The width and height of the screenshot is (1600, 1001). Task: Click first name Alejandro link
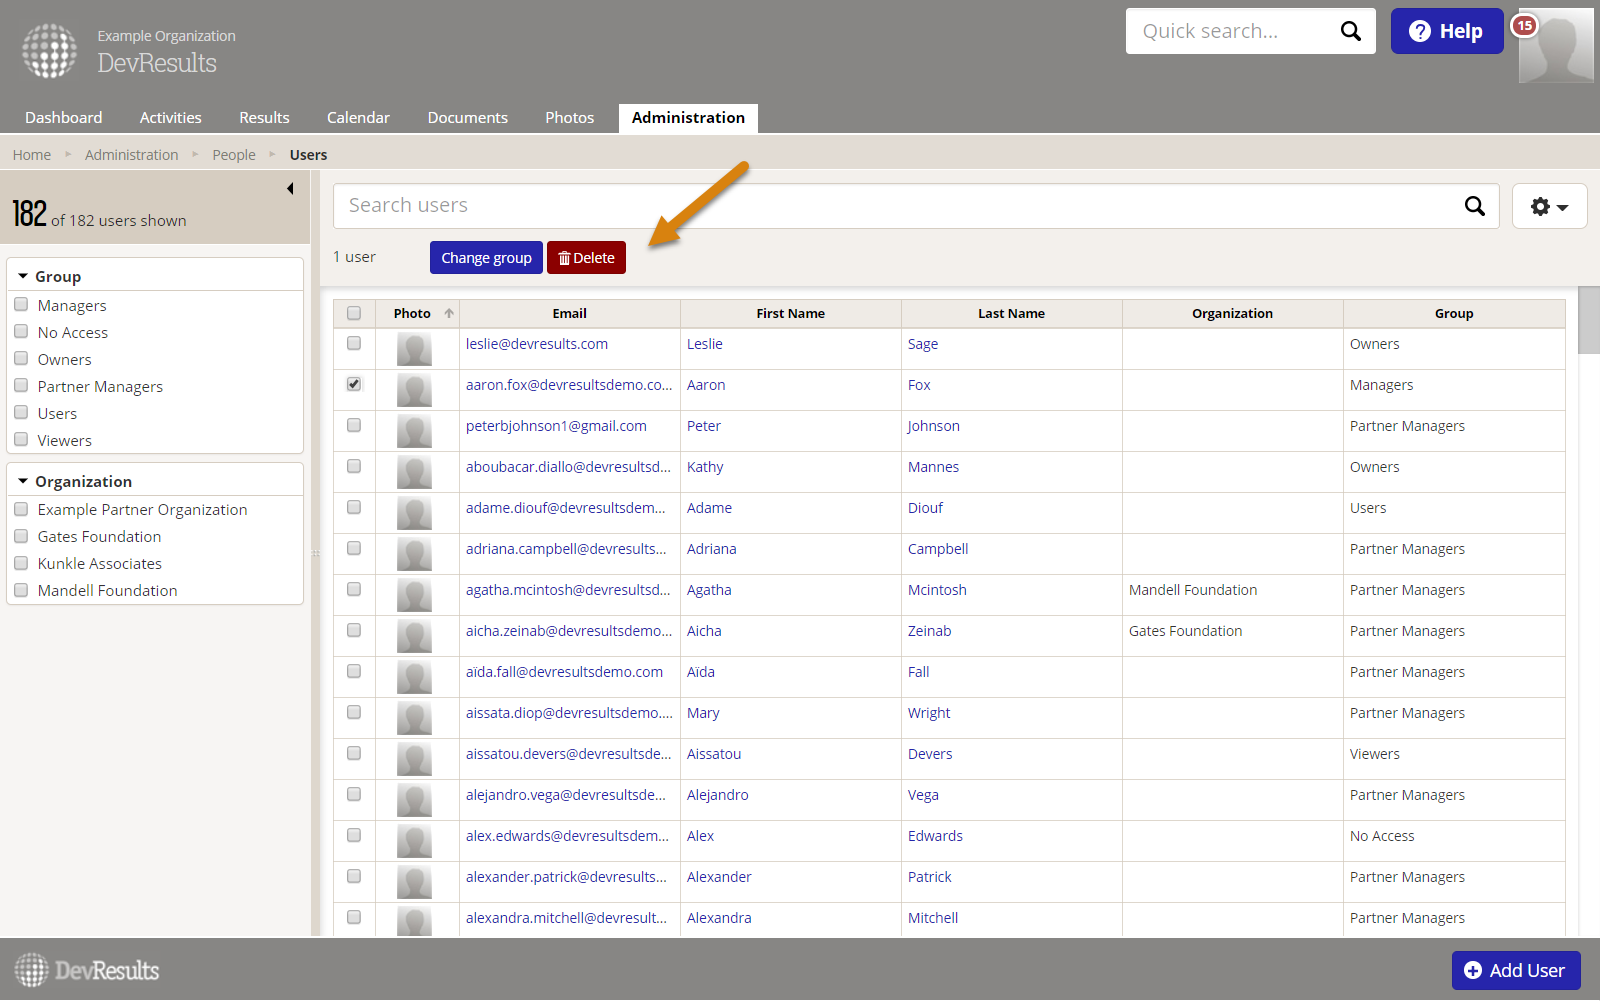(718, 795)
